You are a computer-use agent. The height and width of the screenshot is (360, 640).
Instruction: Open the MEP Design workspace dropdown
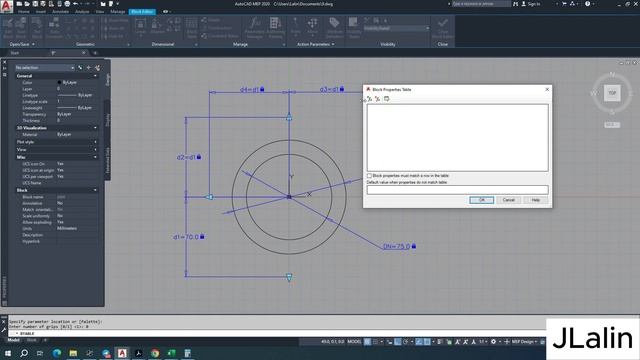pyautogui.click(x=525, y=342)
